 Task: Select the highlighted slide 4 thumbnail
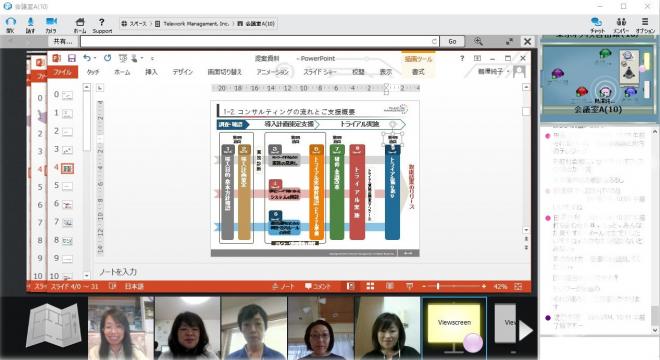coord(67,168)
